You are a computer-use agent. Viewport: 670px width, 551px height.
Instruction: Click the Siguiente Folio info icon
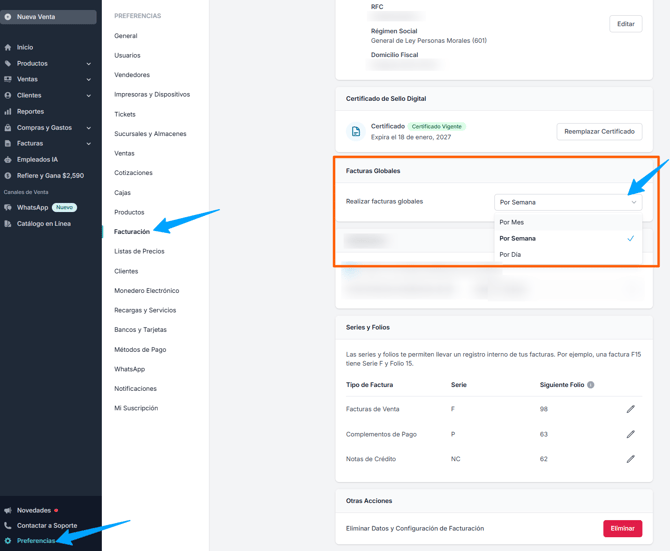591,385
